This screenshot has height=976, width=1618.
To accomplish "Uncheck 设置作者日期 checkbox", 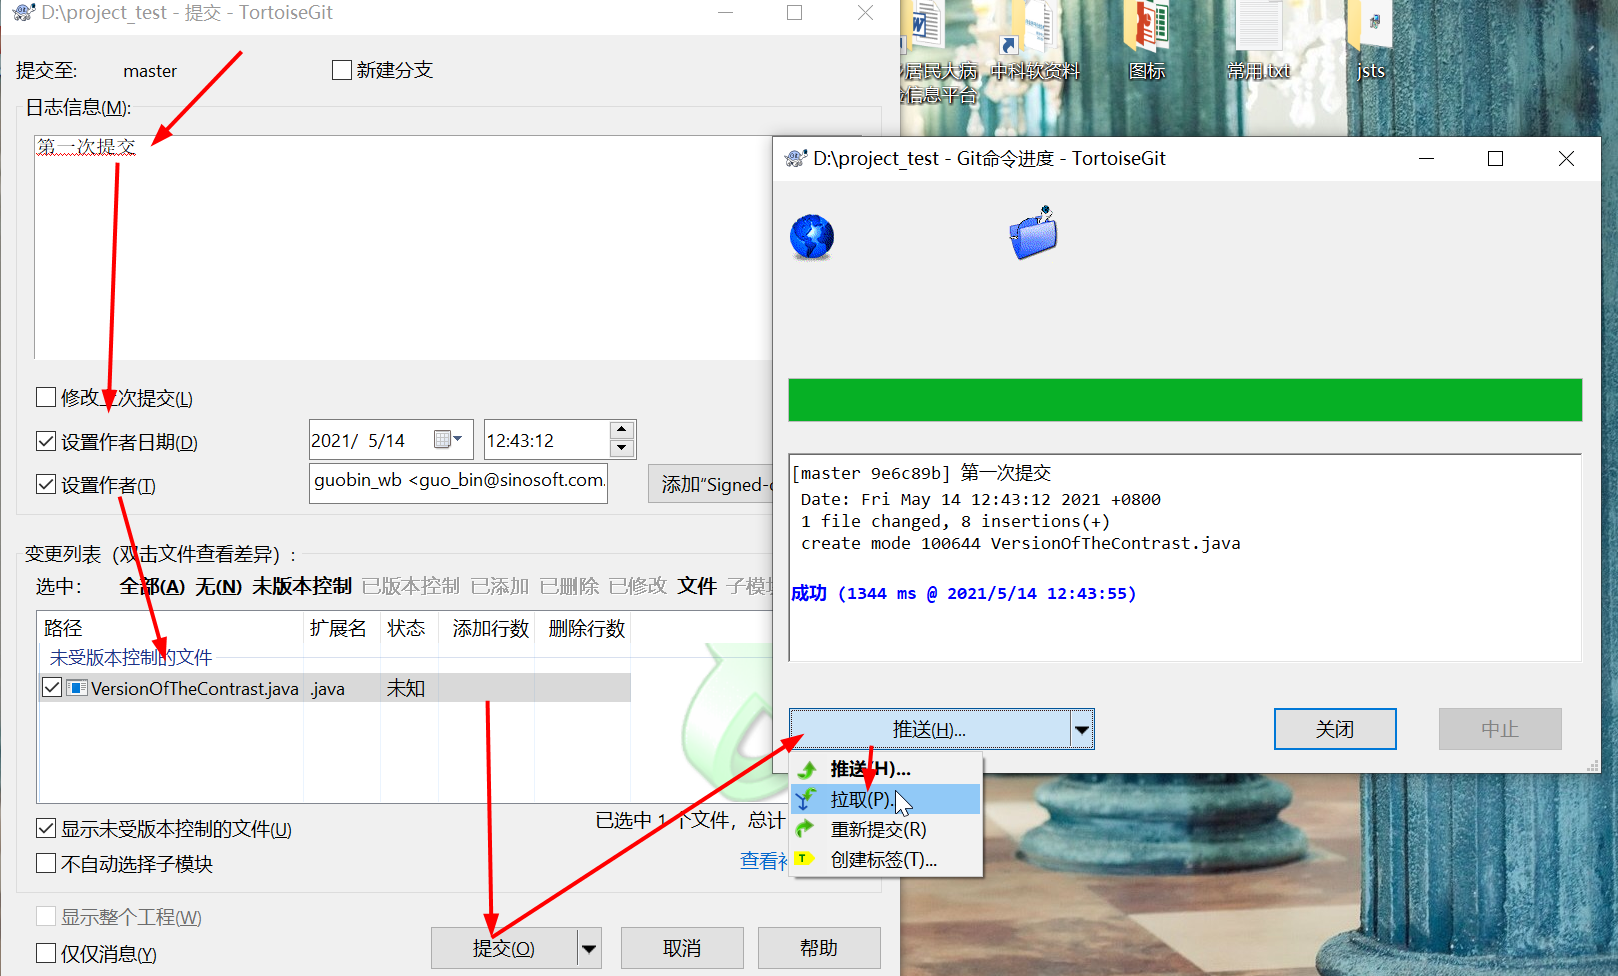I will (46, 441).
